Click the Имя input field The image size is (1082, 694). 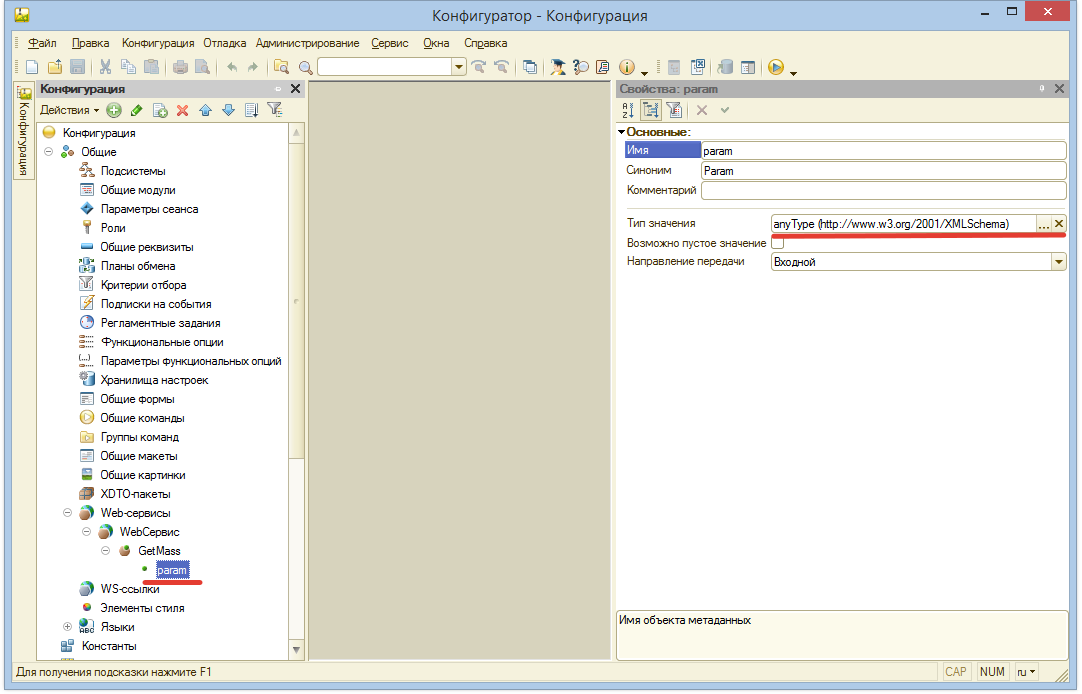pos(884,151)
